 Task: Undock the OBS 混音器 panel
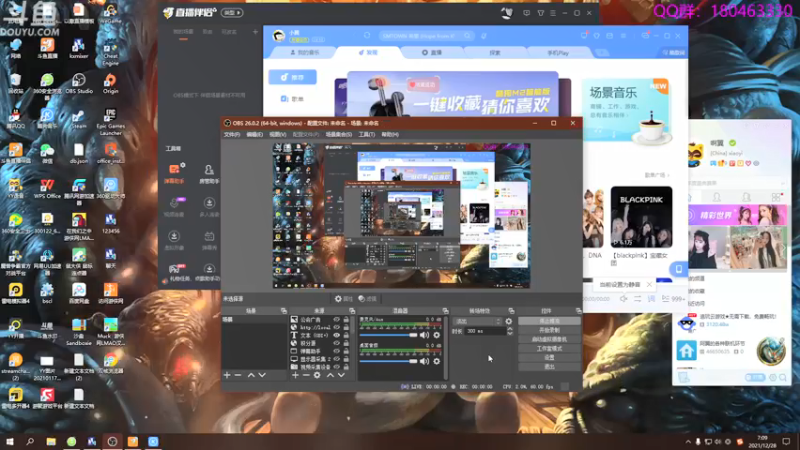tap(445, 311)
